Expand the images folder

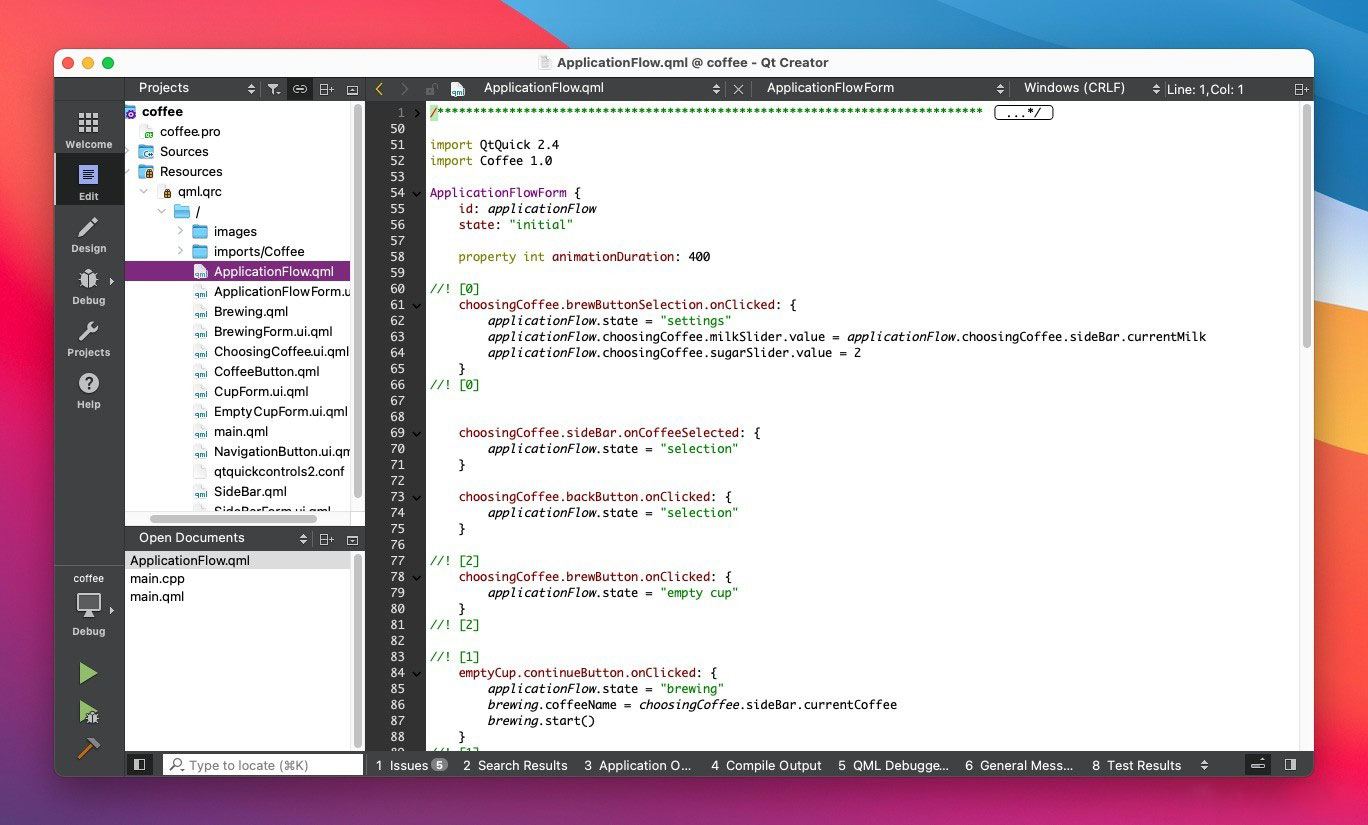tap(180, 231)
